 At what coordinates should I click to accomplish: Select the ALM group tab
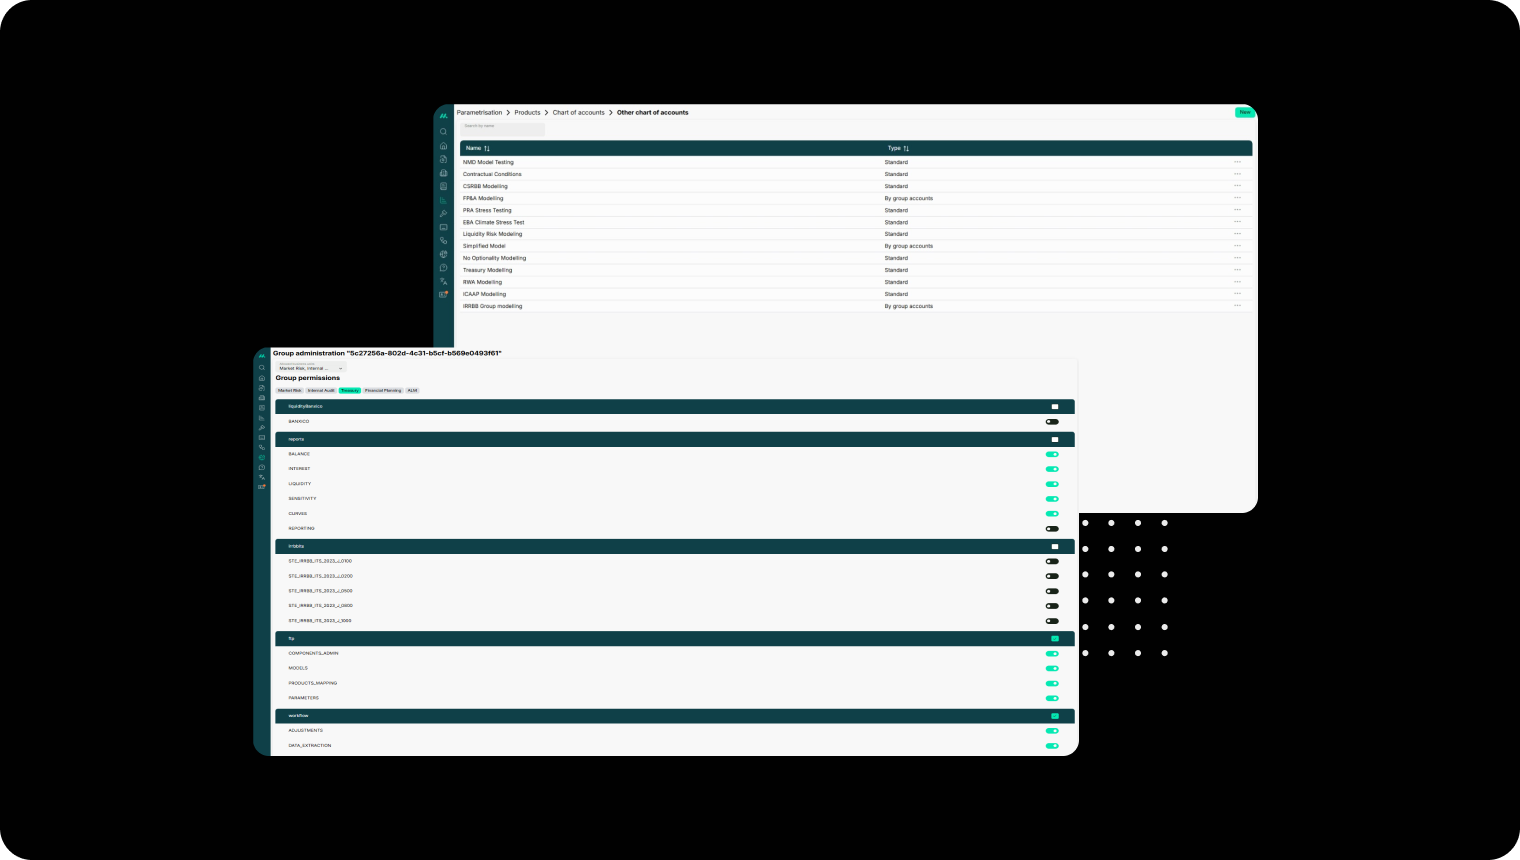(x=412, y=390)
